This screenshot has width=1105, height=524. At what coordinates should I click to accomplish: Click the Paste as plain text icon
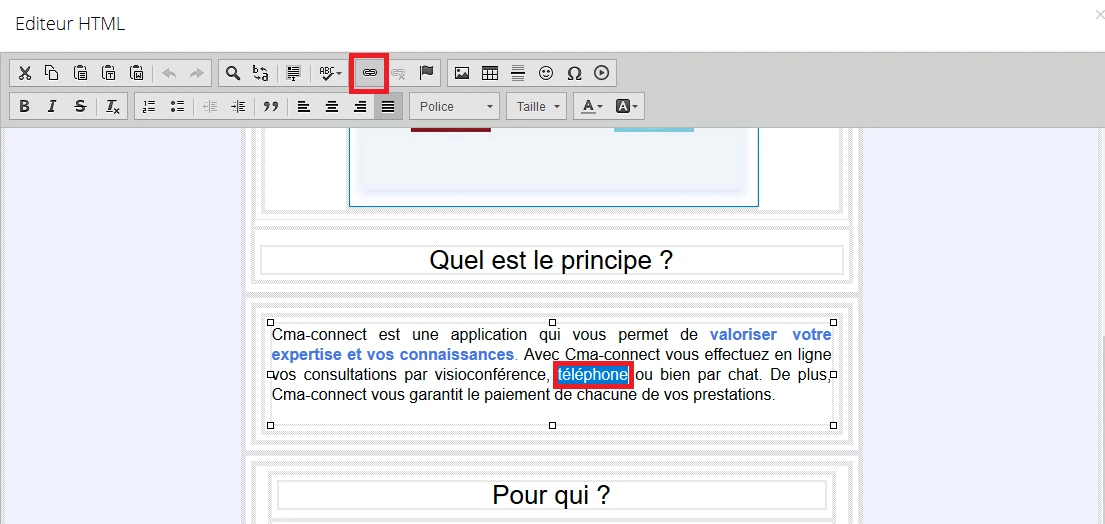pos(109,73)
